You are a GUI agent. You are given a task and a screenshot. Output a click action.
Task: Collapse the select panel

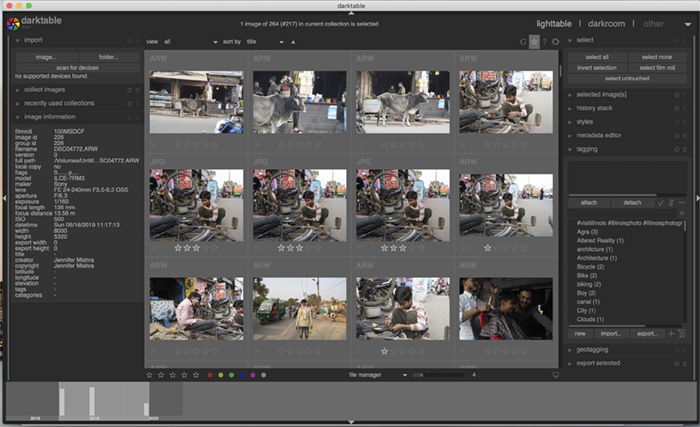[x=570, y=41]
